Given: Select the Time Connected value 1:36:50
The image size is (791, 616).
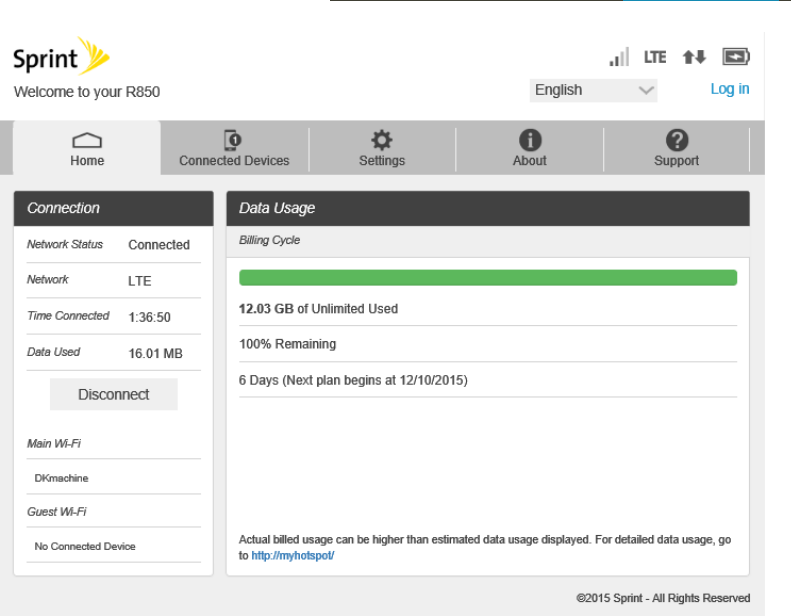Looking at the screenshot, I should tap(149, 317).
